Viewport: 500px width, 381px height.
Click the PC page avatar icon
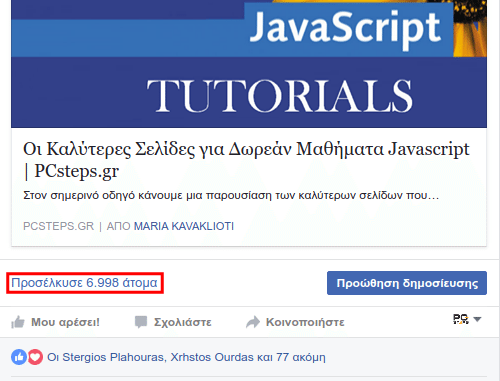461,319
